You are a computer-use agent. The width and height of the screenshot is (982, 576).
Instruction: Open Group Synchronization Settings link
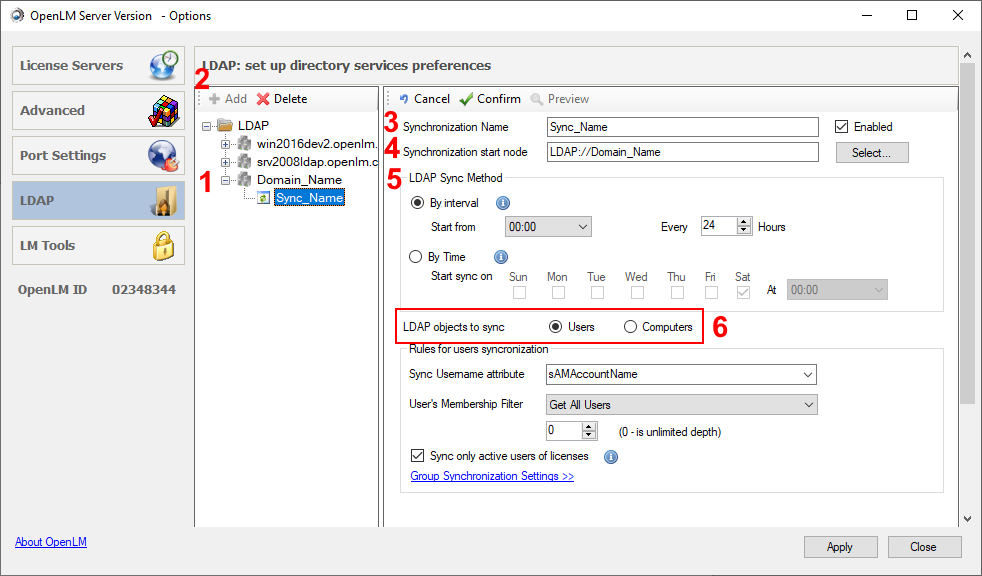tap(492, 476)
